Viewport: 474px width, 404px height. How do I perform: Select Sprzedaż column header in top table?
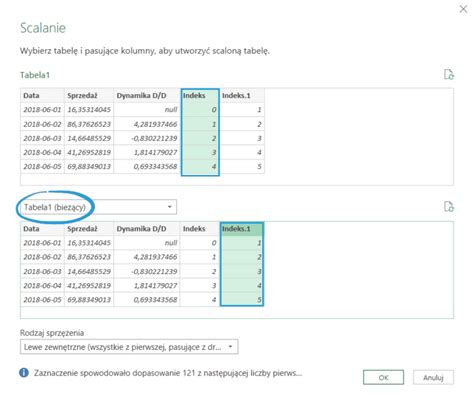89,95
